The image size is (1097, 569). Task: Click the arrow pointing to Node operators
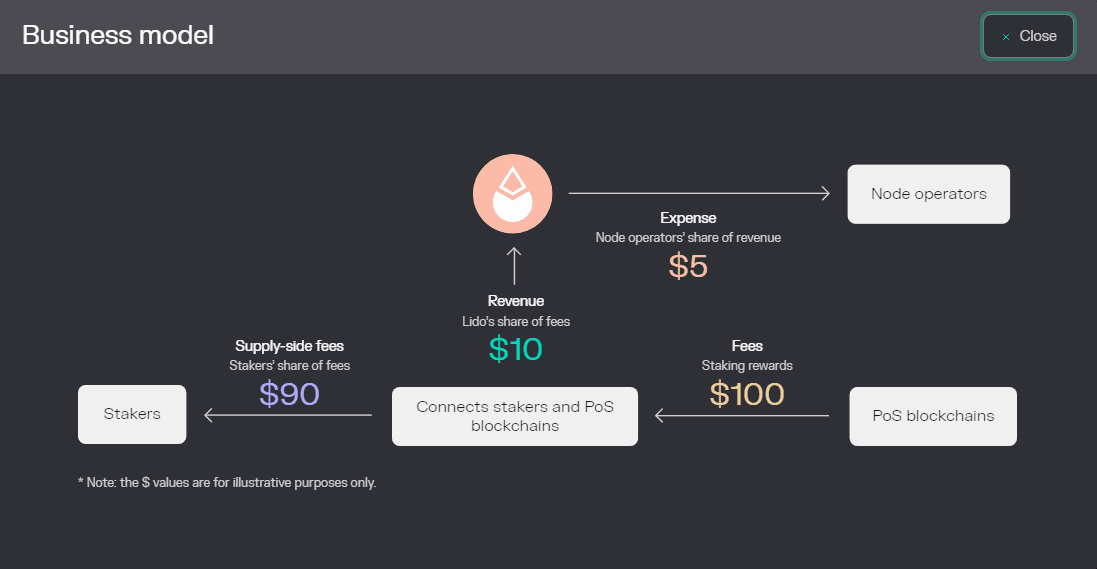tap(700, 194)
